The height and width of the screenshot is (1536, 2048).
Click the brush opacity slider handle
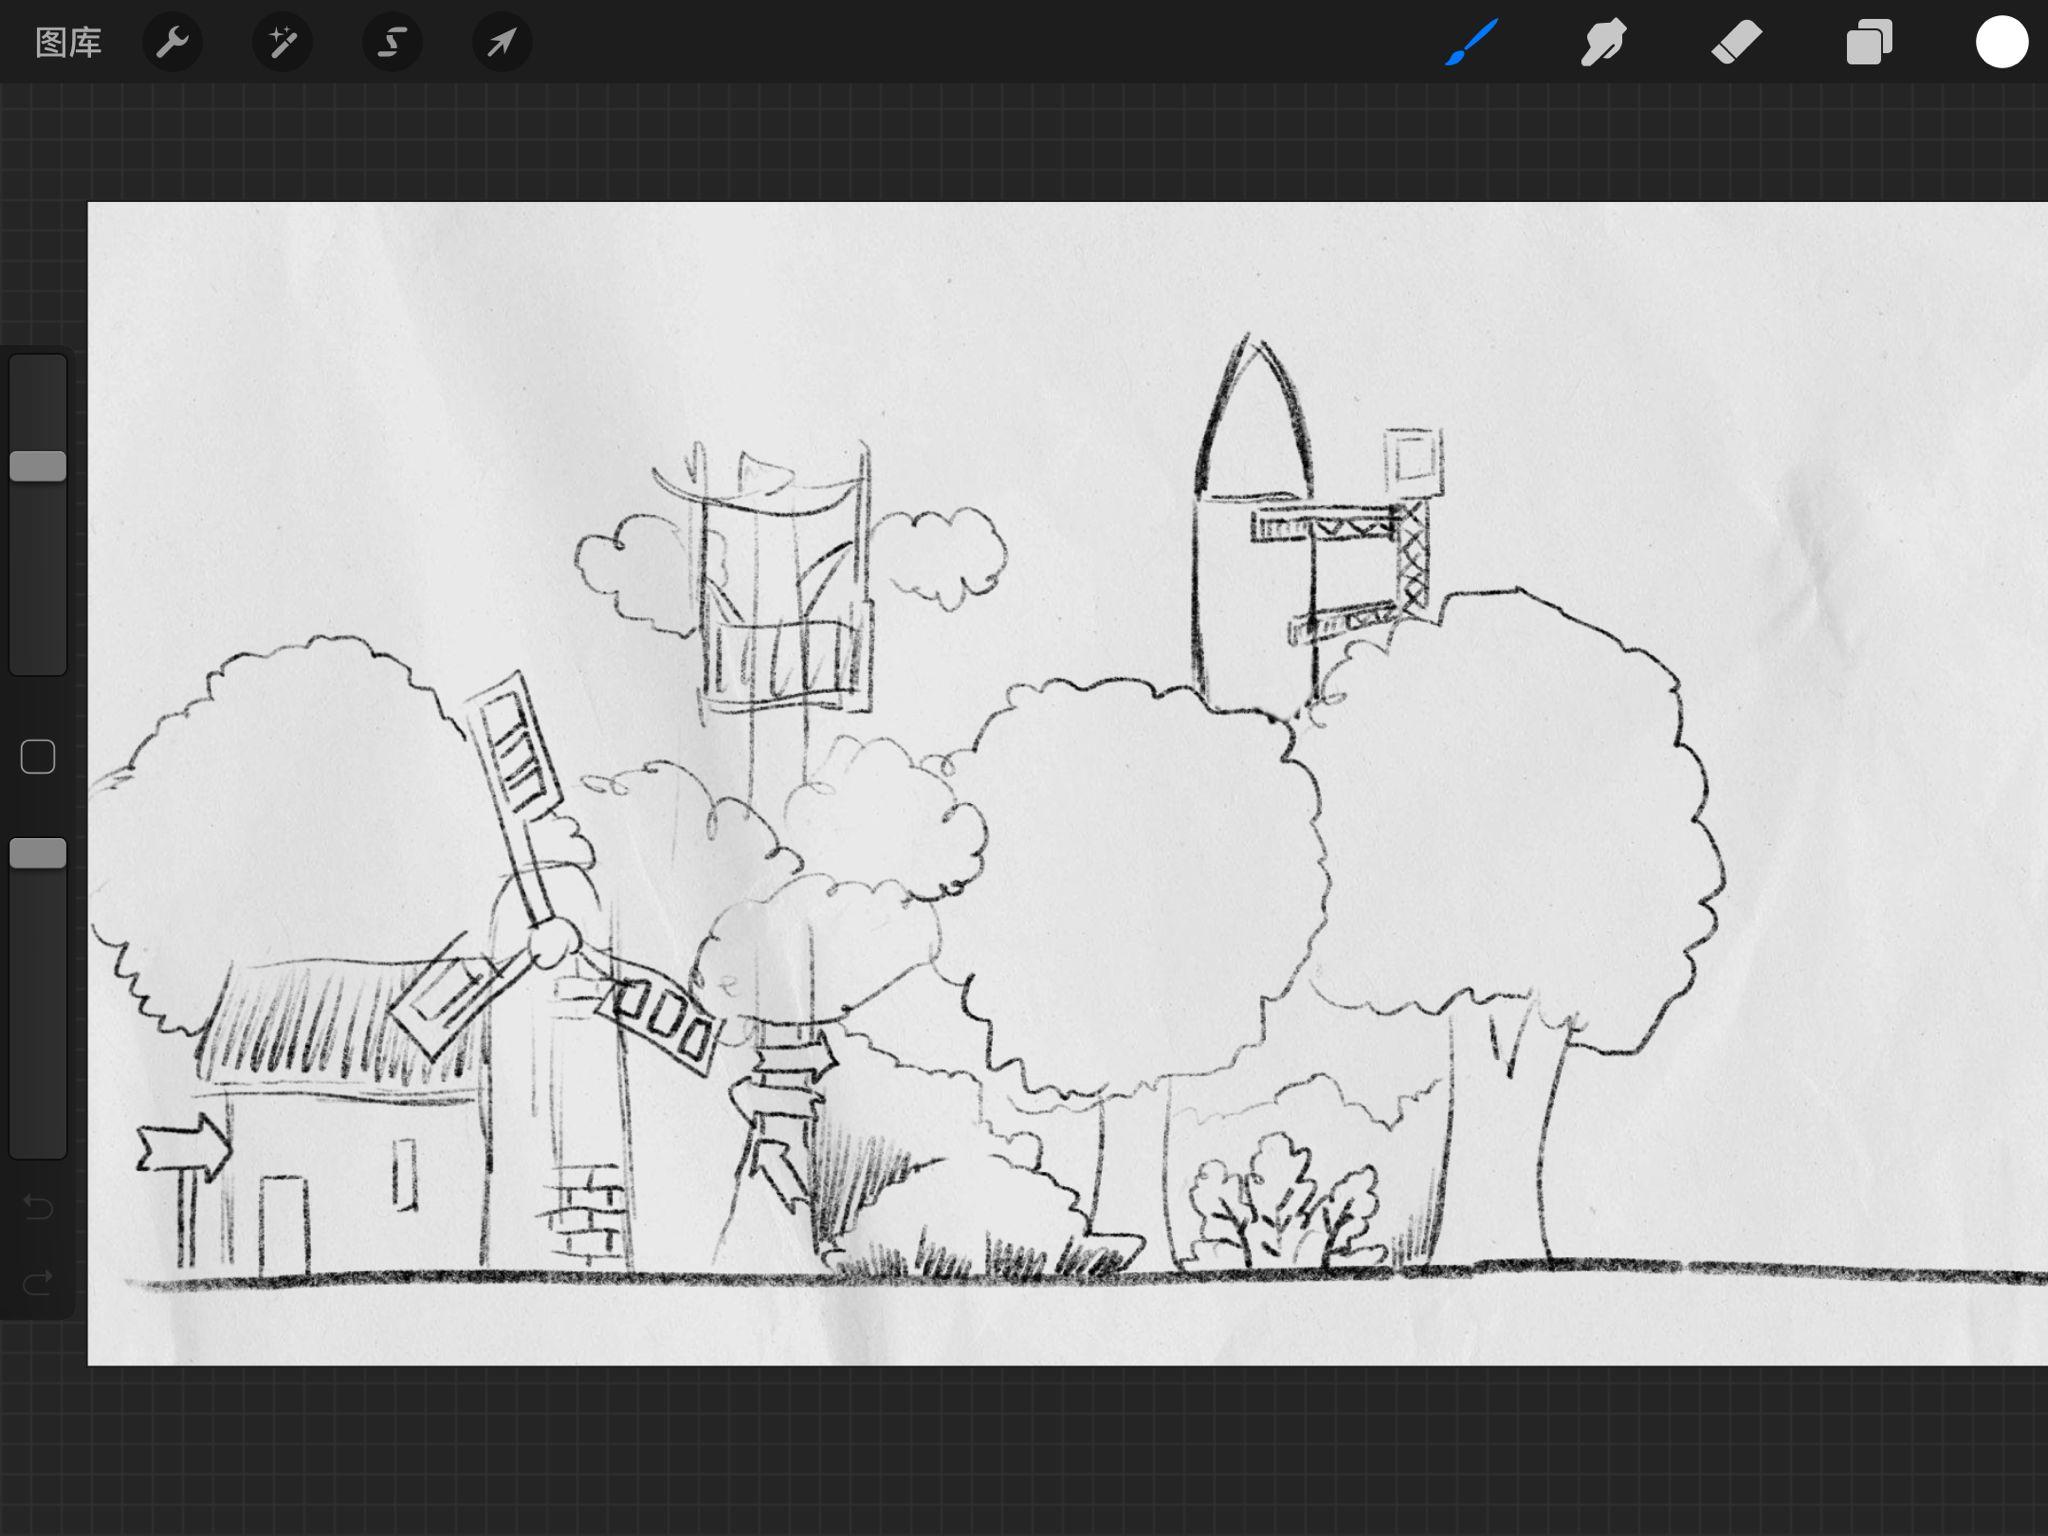[38, 853]
